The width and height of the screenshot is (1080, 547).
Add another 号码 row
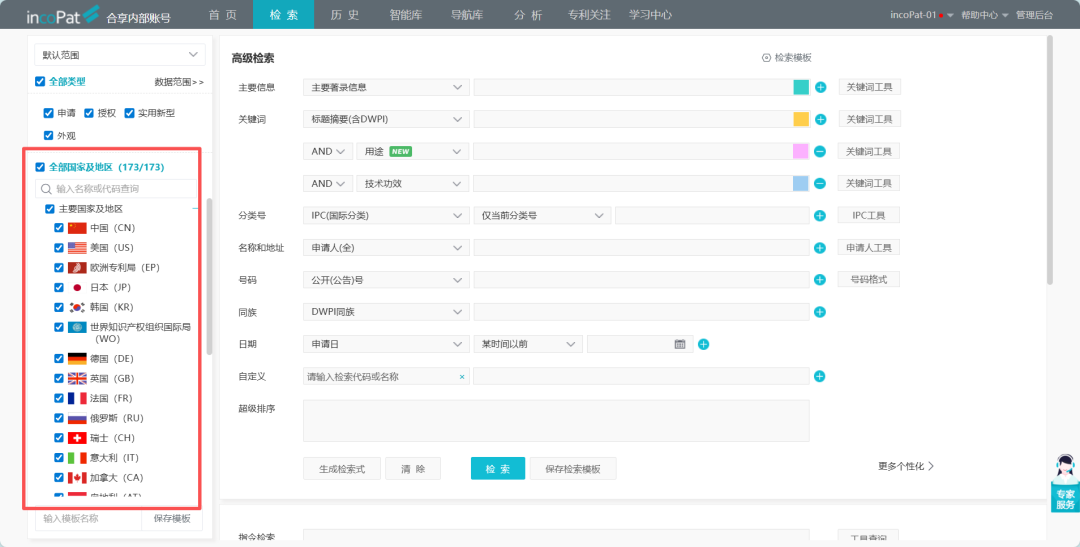820,280
